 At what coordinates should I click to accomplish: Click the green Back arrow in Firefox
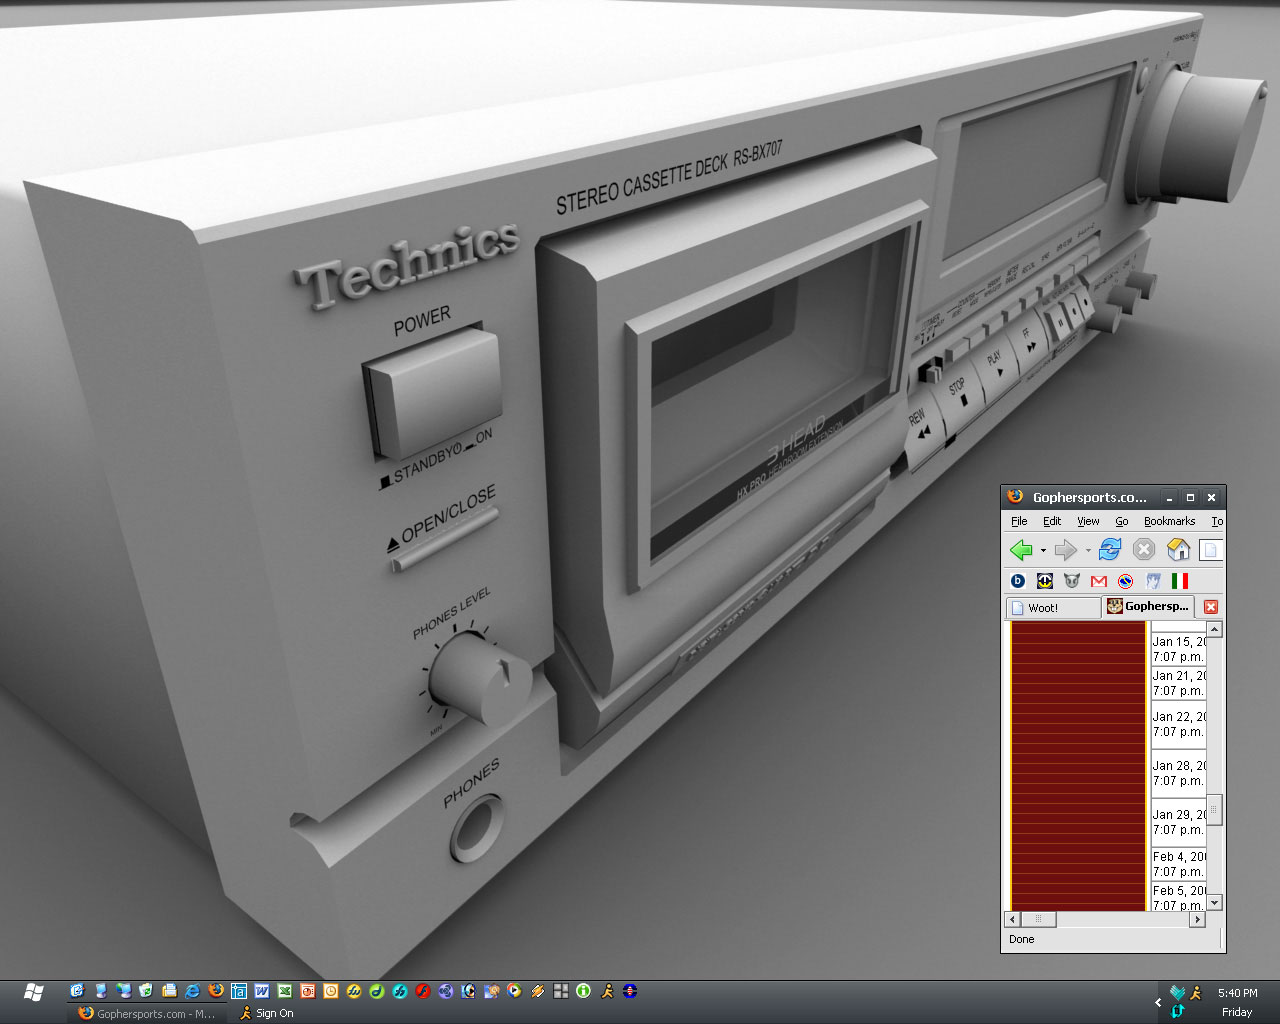pos(1020,550)
